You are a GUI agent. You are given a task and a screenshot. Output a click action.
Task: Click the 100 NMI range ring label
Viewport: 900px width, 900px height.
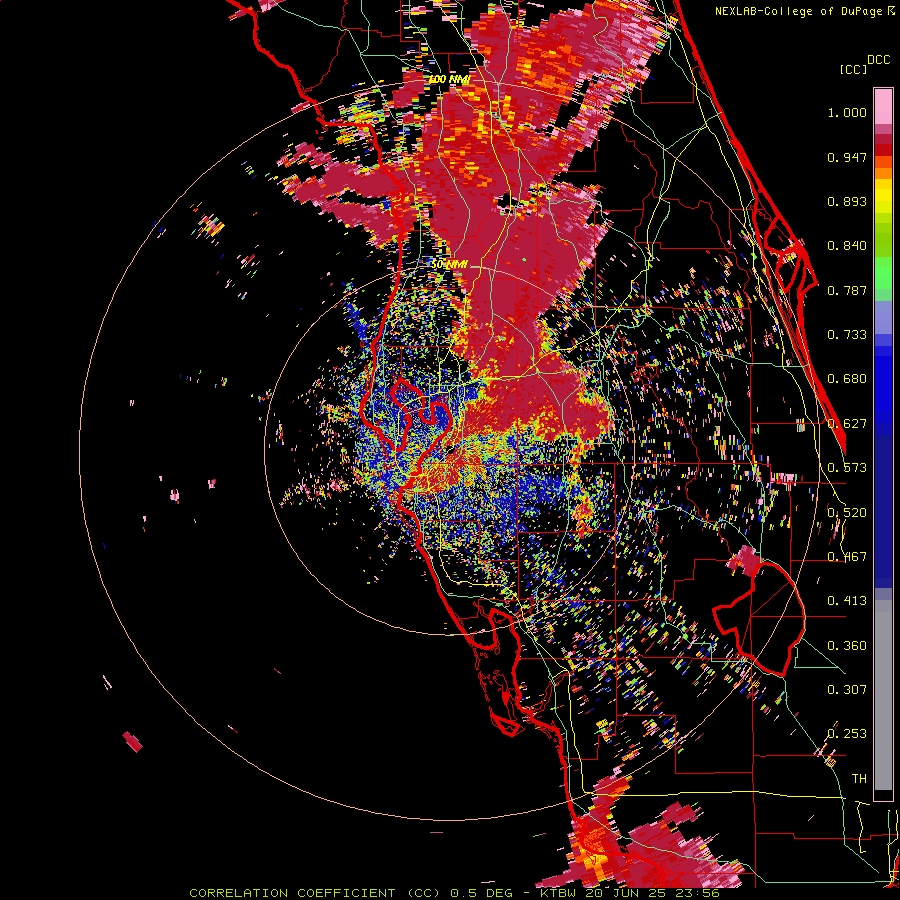[449, 79]
